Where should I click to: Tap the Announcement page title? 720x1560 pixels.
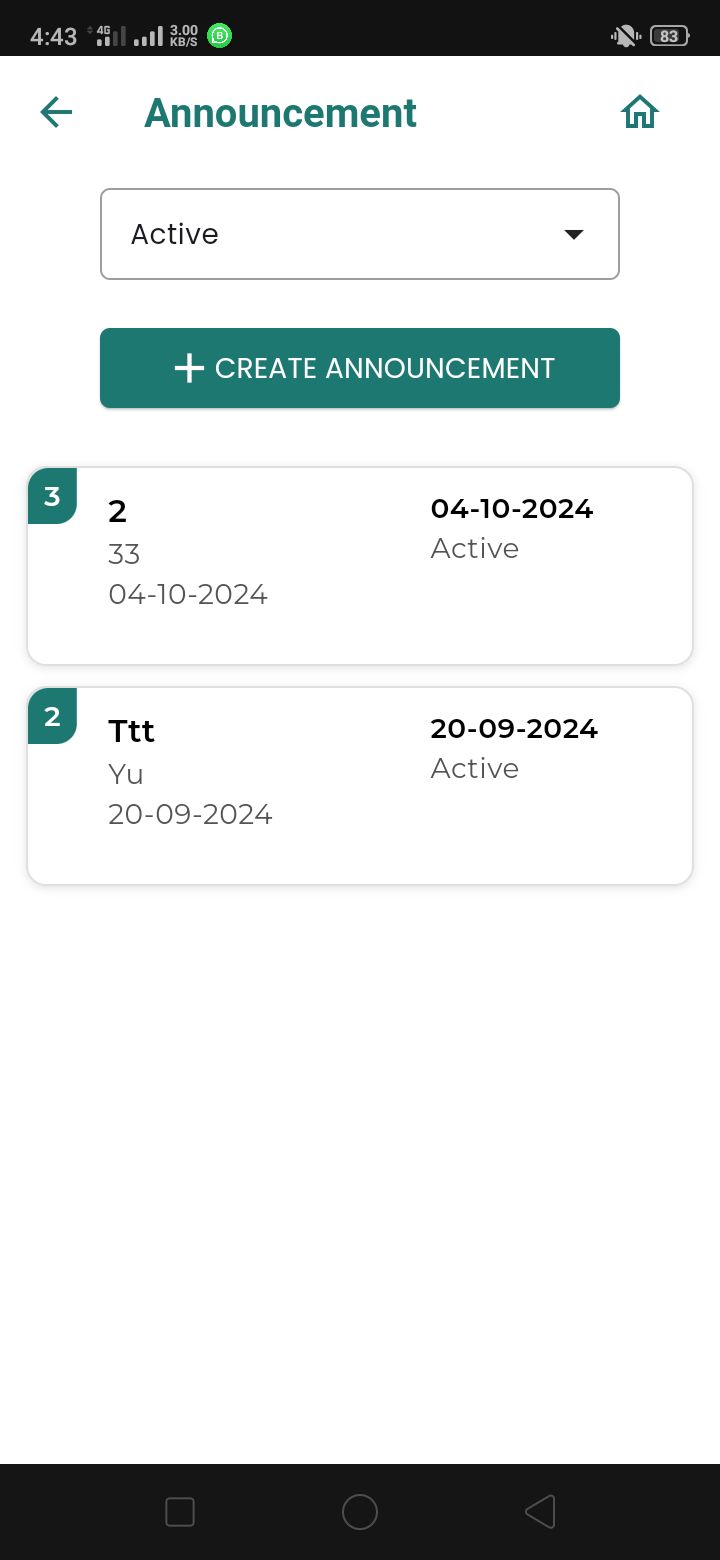(x=280, y=113)
